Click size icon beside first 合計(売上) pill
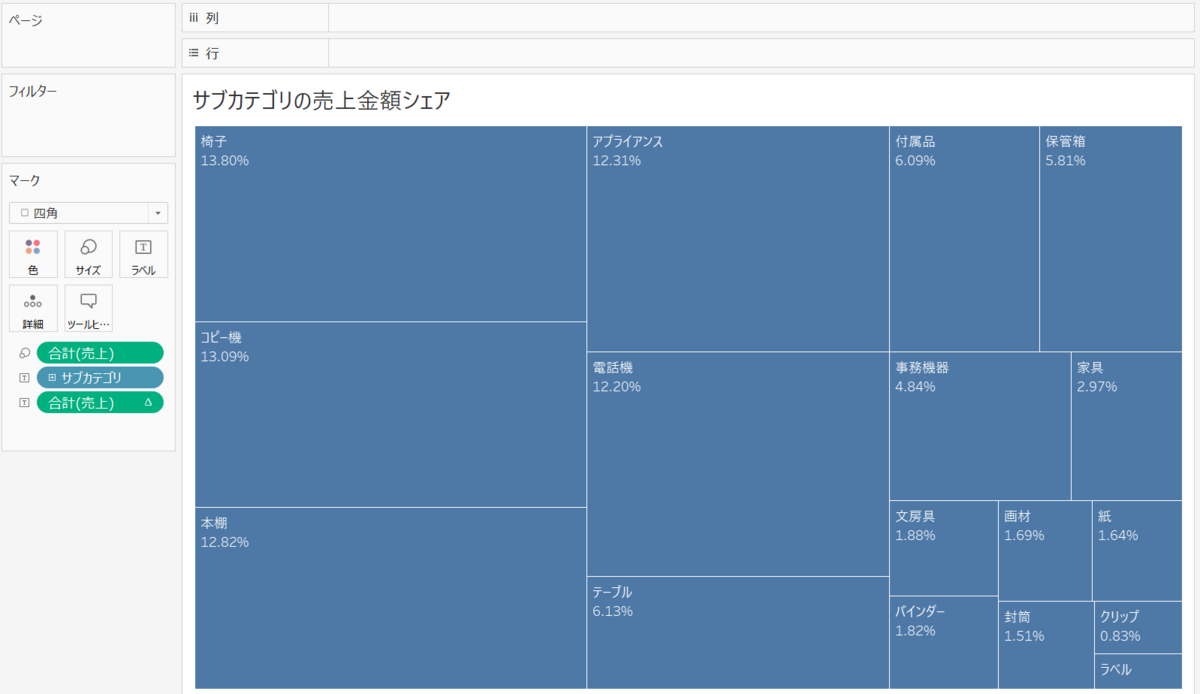 [x=24, y=353]
